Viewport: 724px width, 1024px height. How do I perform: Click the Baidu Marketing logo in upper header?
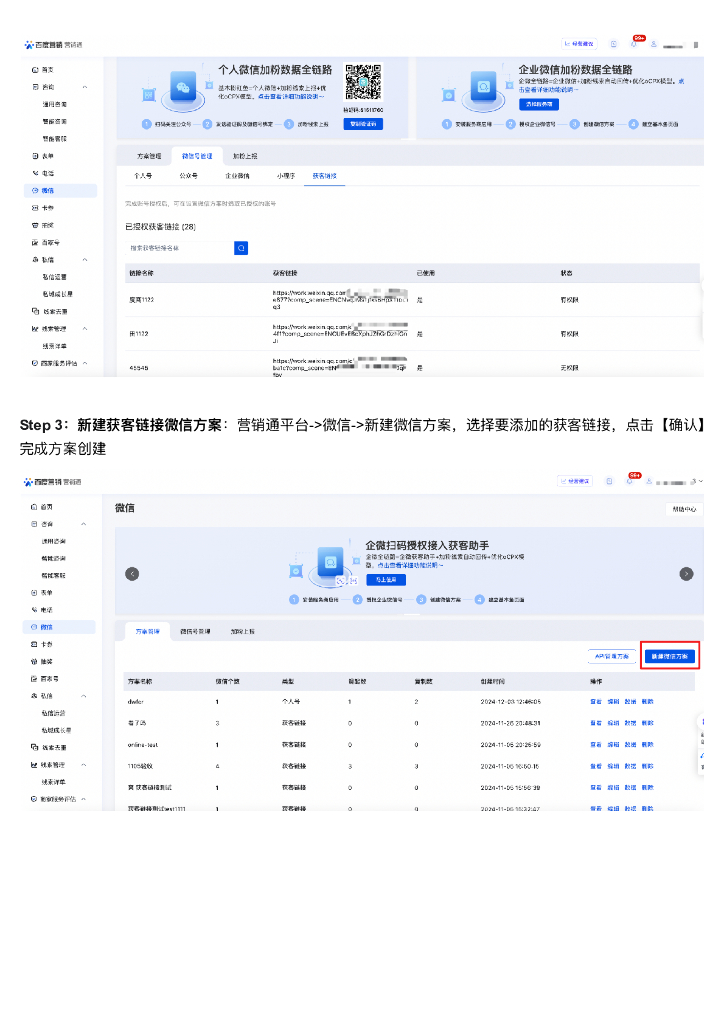52,45
